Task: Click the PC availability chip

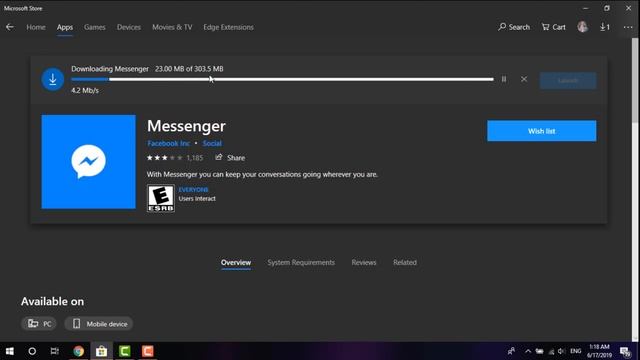Action: [39, 324]
